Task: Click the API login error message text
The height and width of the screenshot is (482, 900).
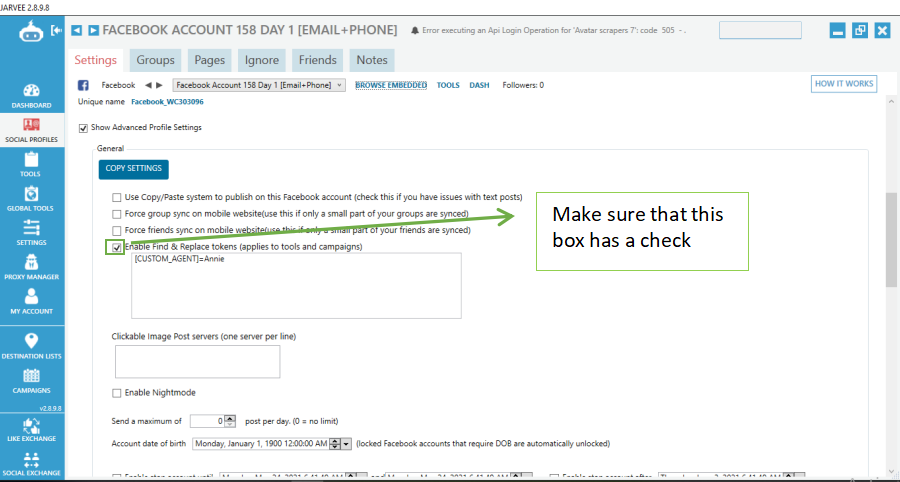Action: [554, 30]
